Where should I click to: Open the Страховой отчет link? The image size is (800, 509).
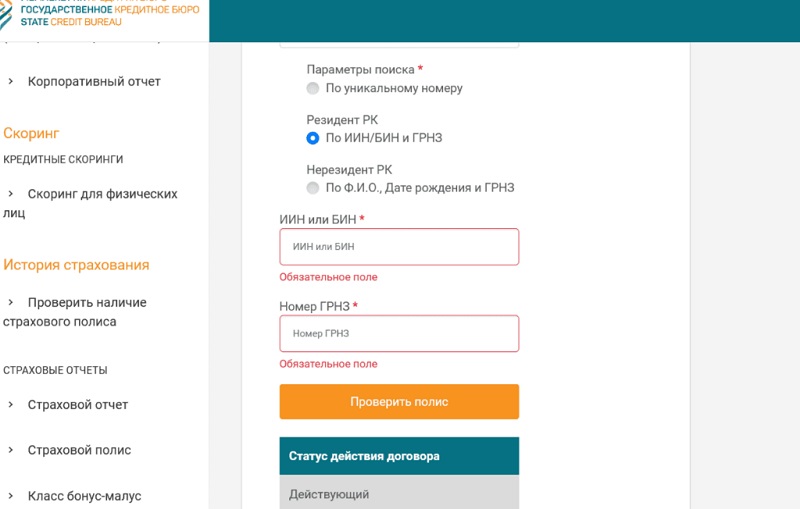point(78,405)
